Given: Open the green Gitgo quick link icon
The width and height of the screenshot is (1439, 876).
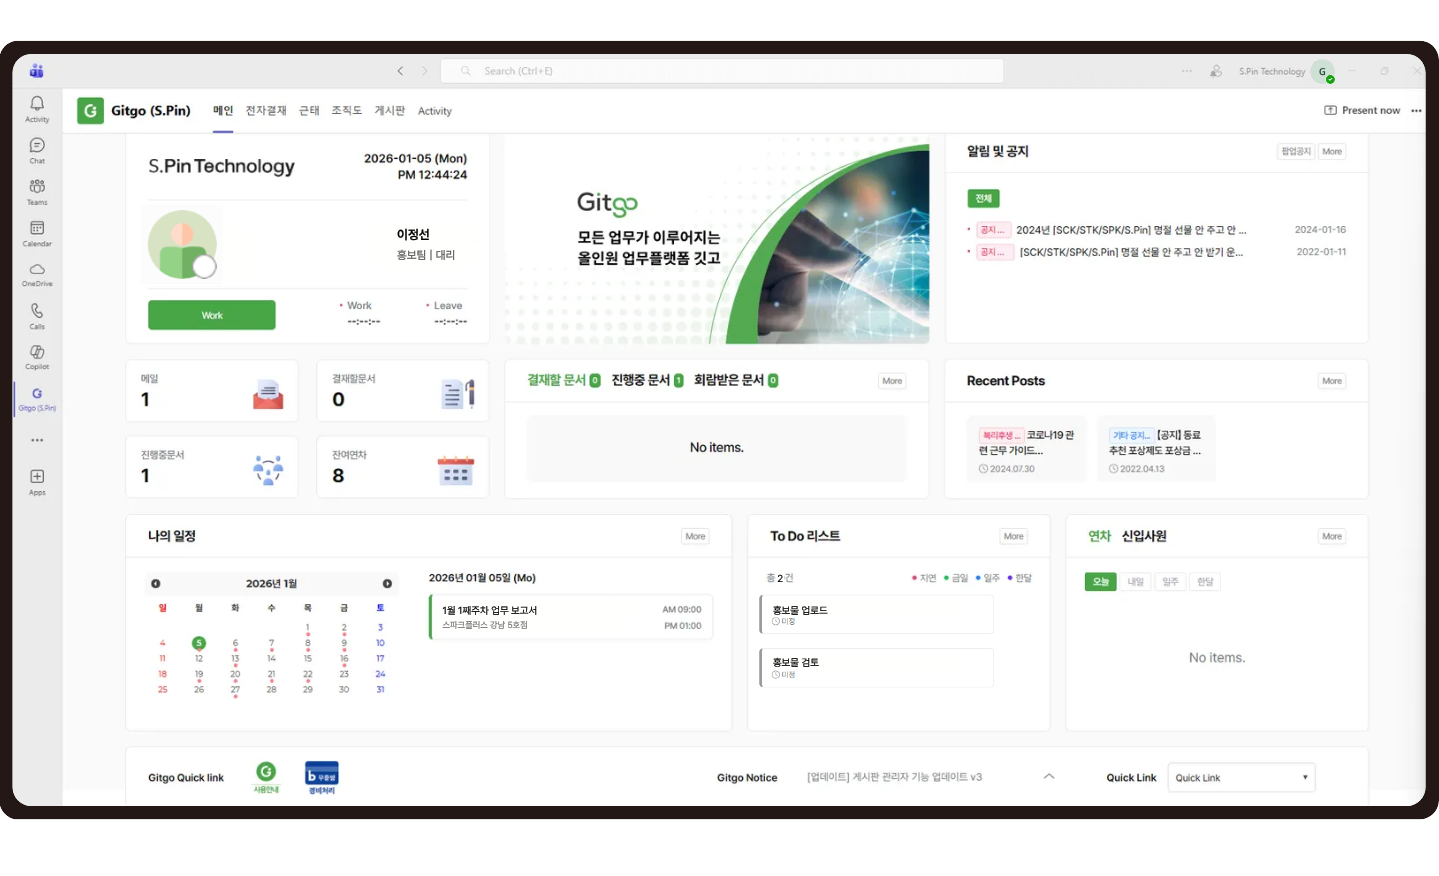Looking at the screenshot, I should tap(266, 773).
